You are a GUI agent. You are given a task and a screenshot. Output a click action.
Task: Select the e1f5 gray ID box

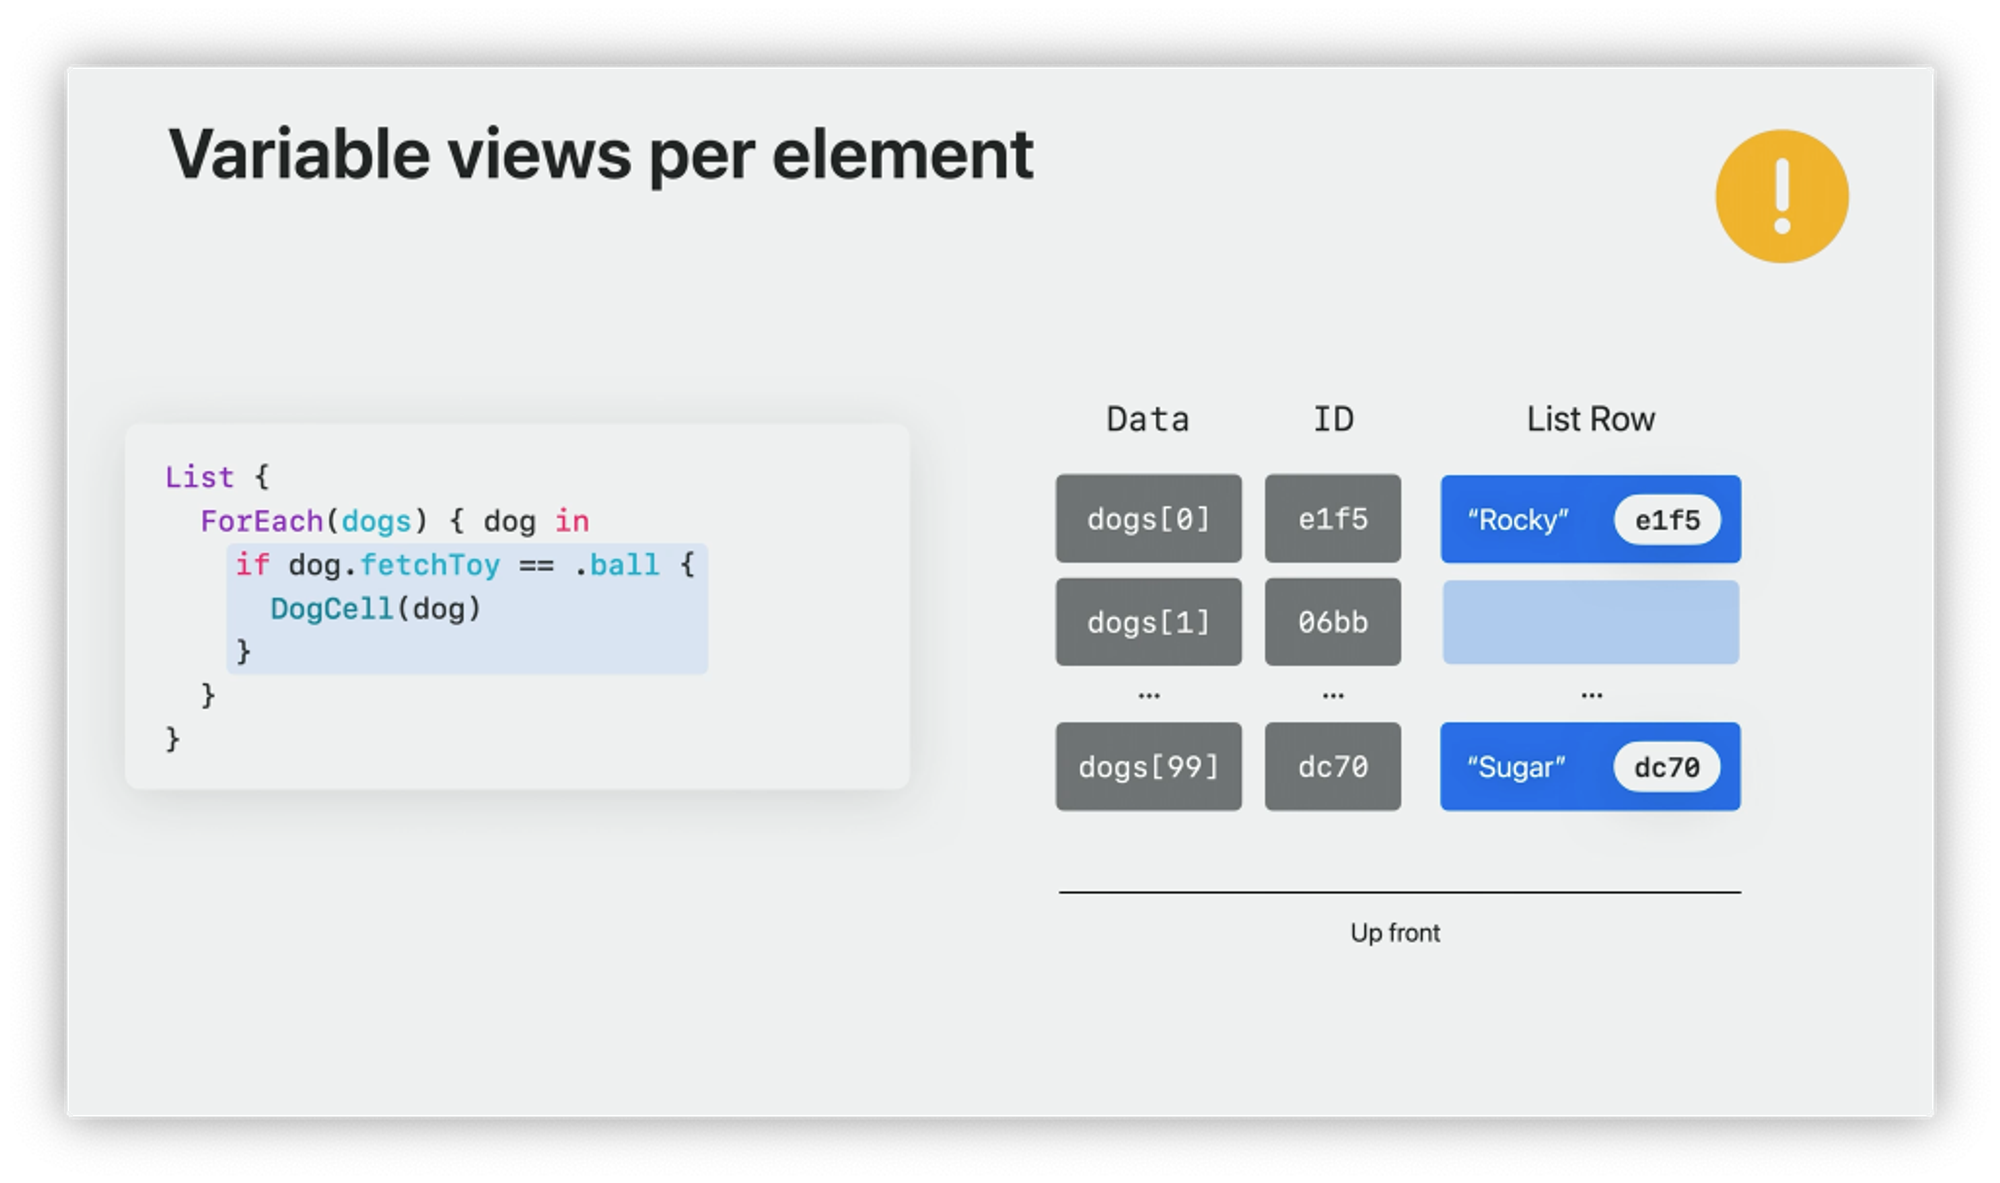point(1332,519)
